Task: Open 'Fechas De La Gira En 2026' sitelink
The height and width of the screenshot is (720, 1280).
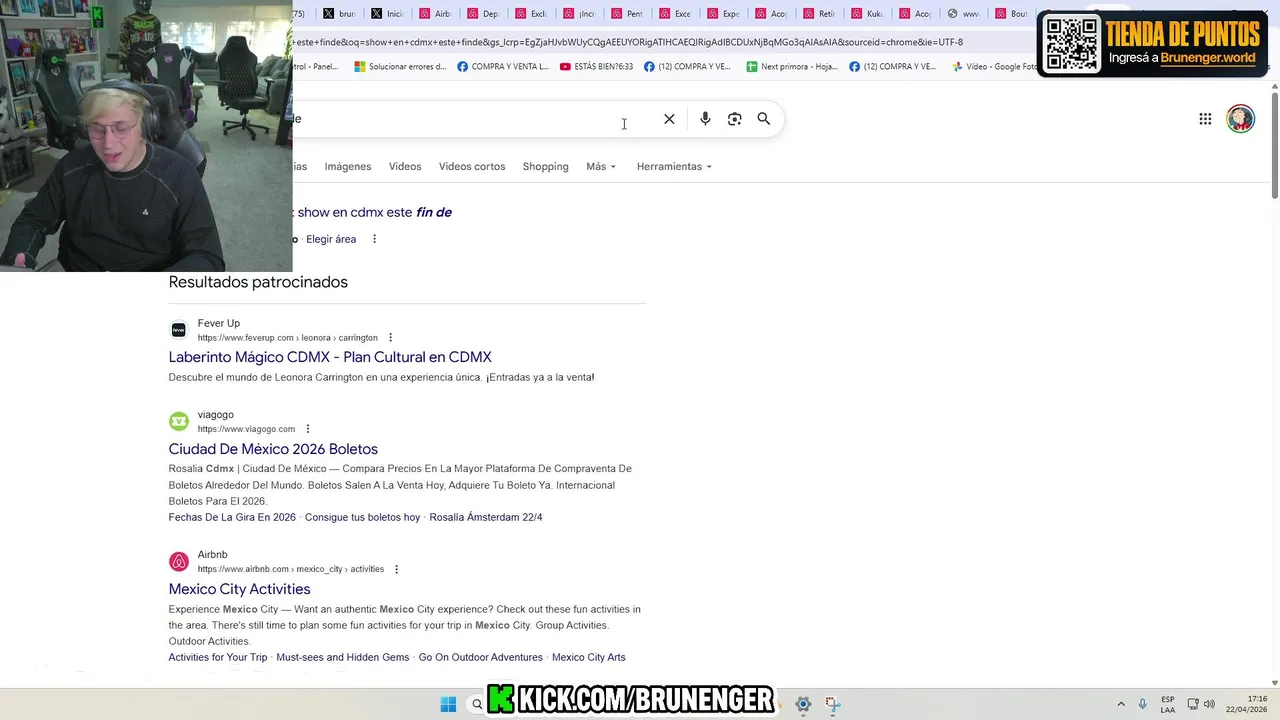Action: [232, 517]
